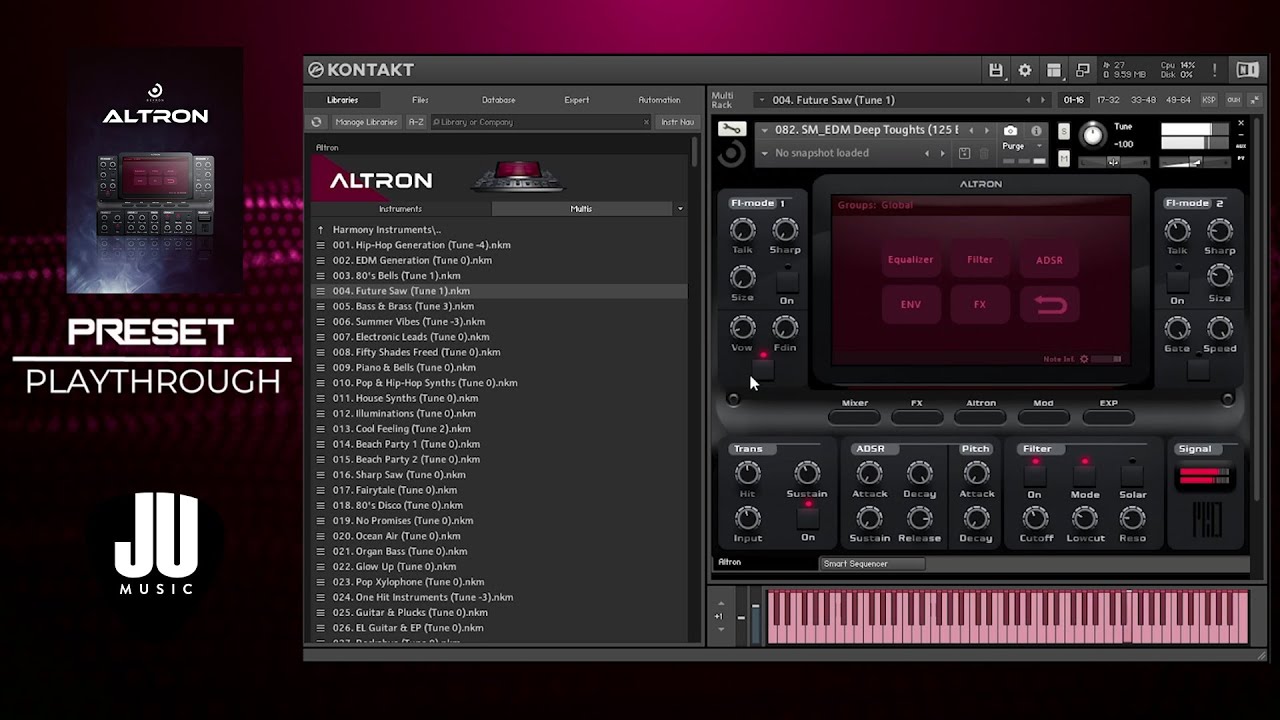Screen dimensions: 1280x720
Task: Save snapshot using the disk icon
Action: coord(964,154)
